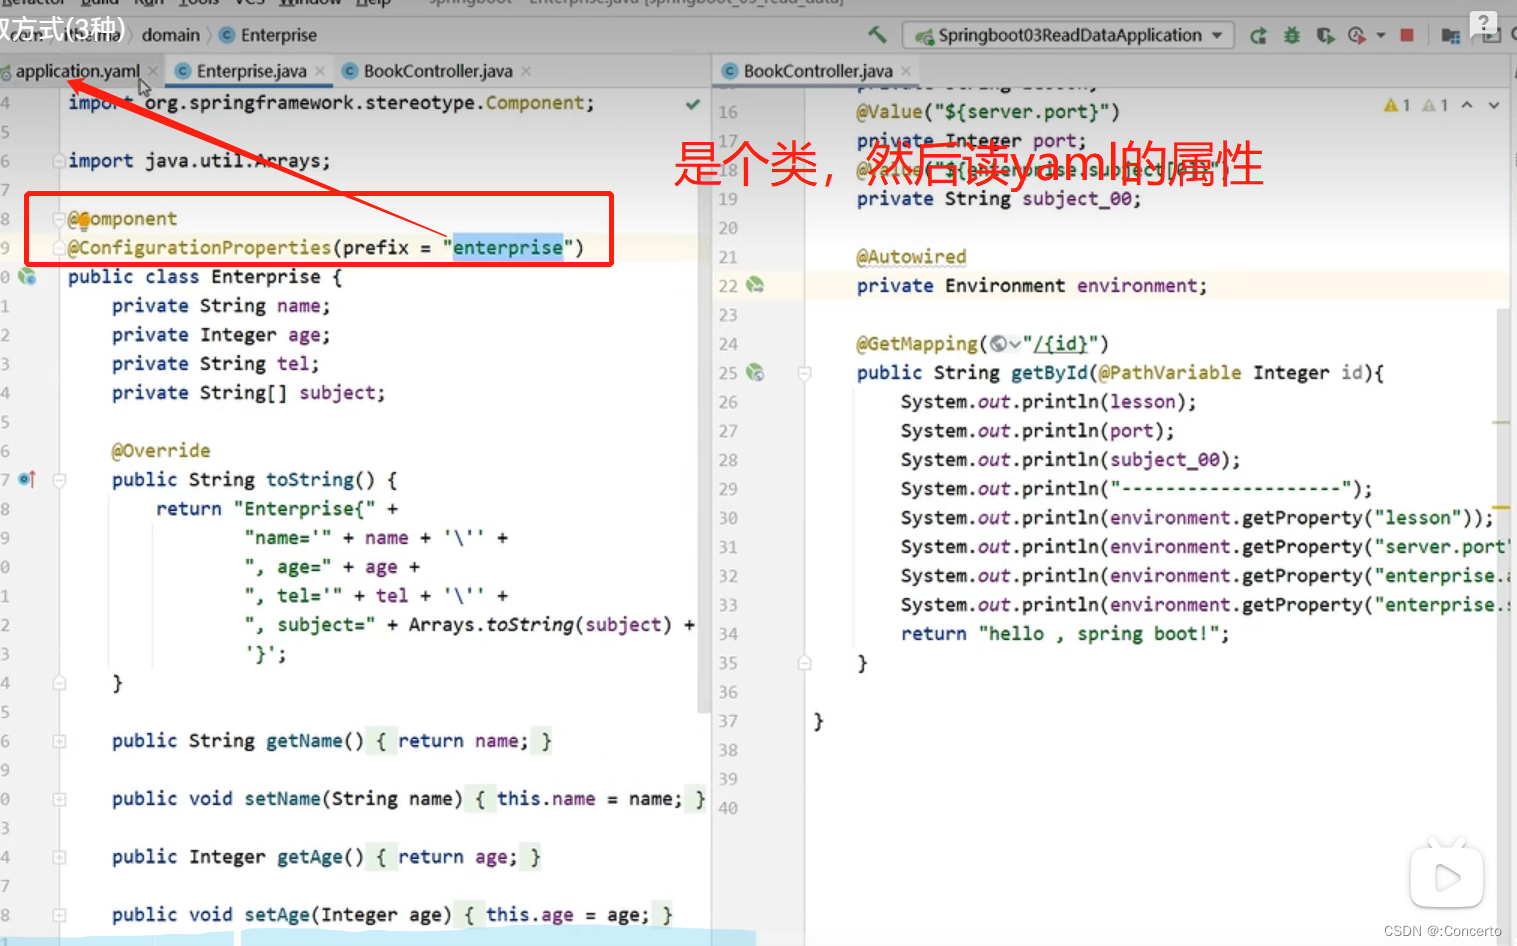
Task: Click the "private String subject_00;" declaration
Action: 998,199
